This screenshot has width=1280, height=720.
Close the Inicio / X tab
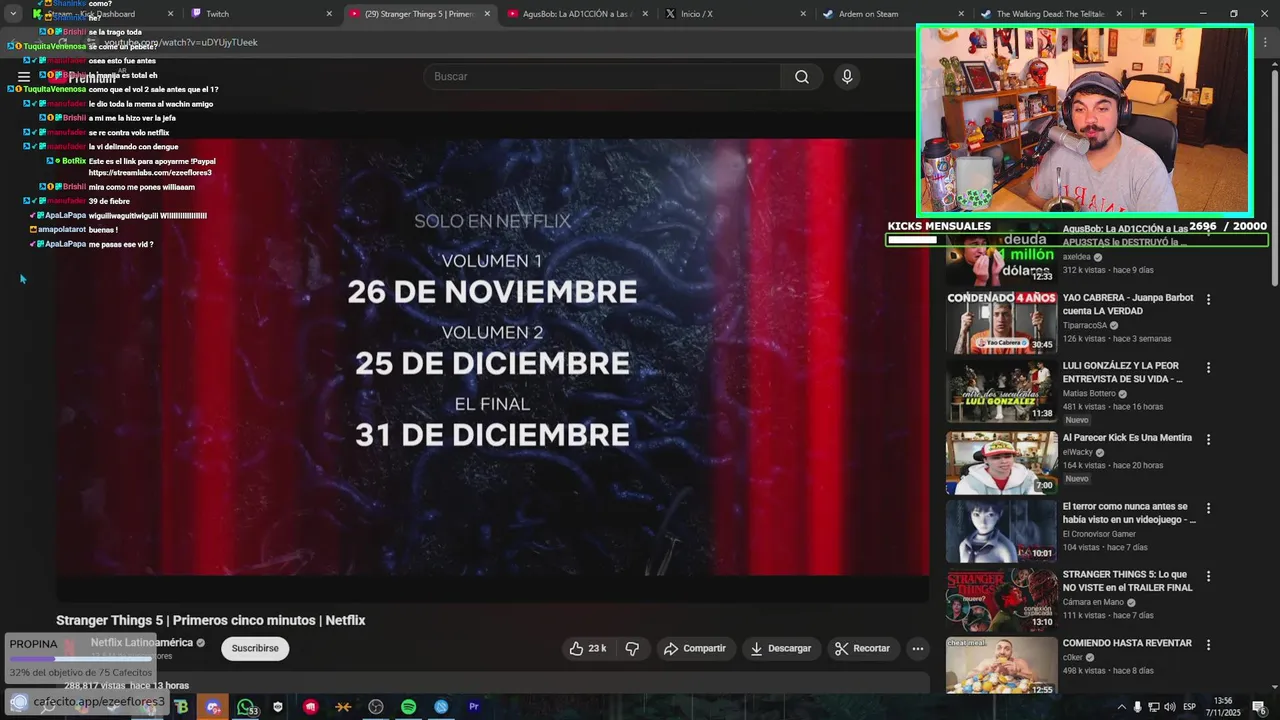pyautogui.click(x=803, y=14)
